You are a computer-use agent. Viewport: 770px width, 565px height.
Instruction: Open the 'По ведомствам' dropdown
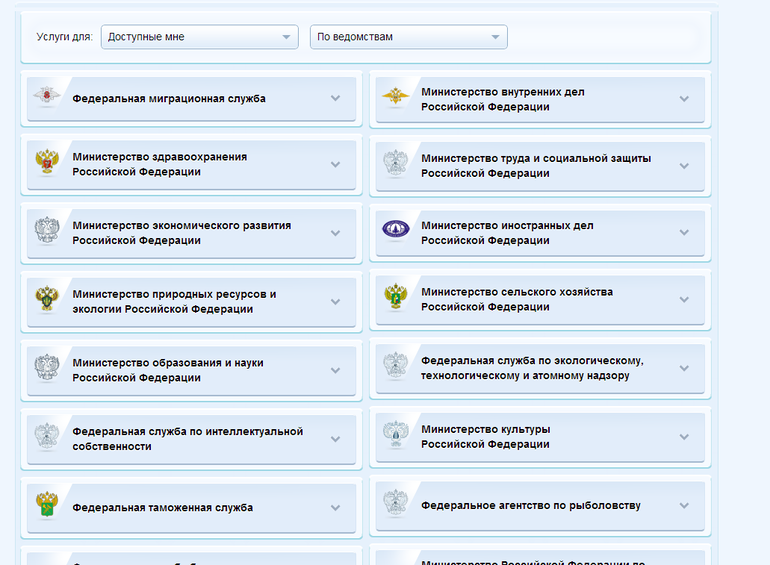click(x=409, y=37)
